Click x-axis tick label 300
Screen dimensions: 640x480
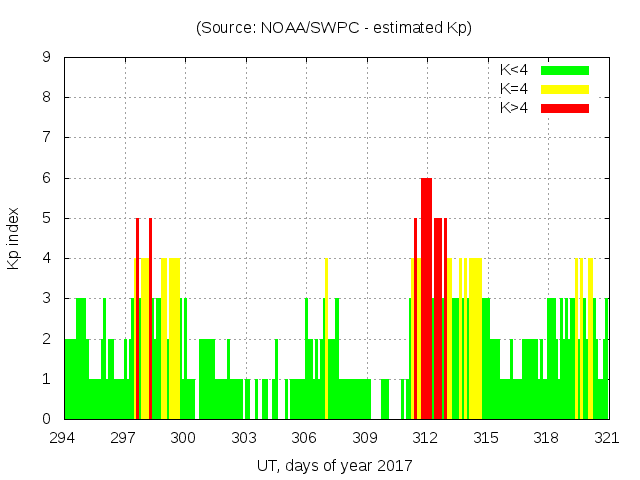pos(185,438)
